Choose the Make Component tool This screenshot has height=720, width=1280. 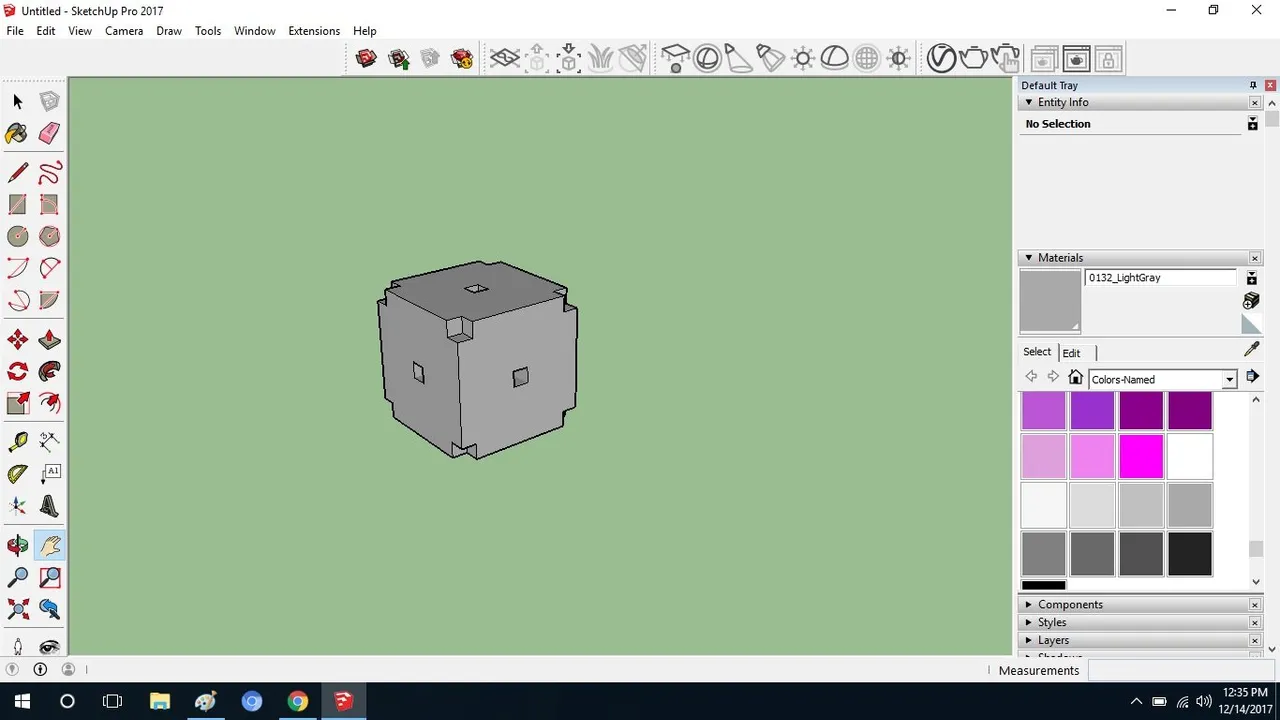[49, 101]
